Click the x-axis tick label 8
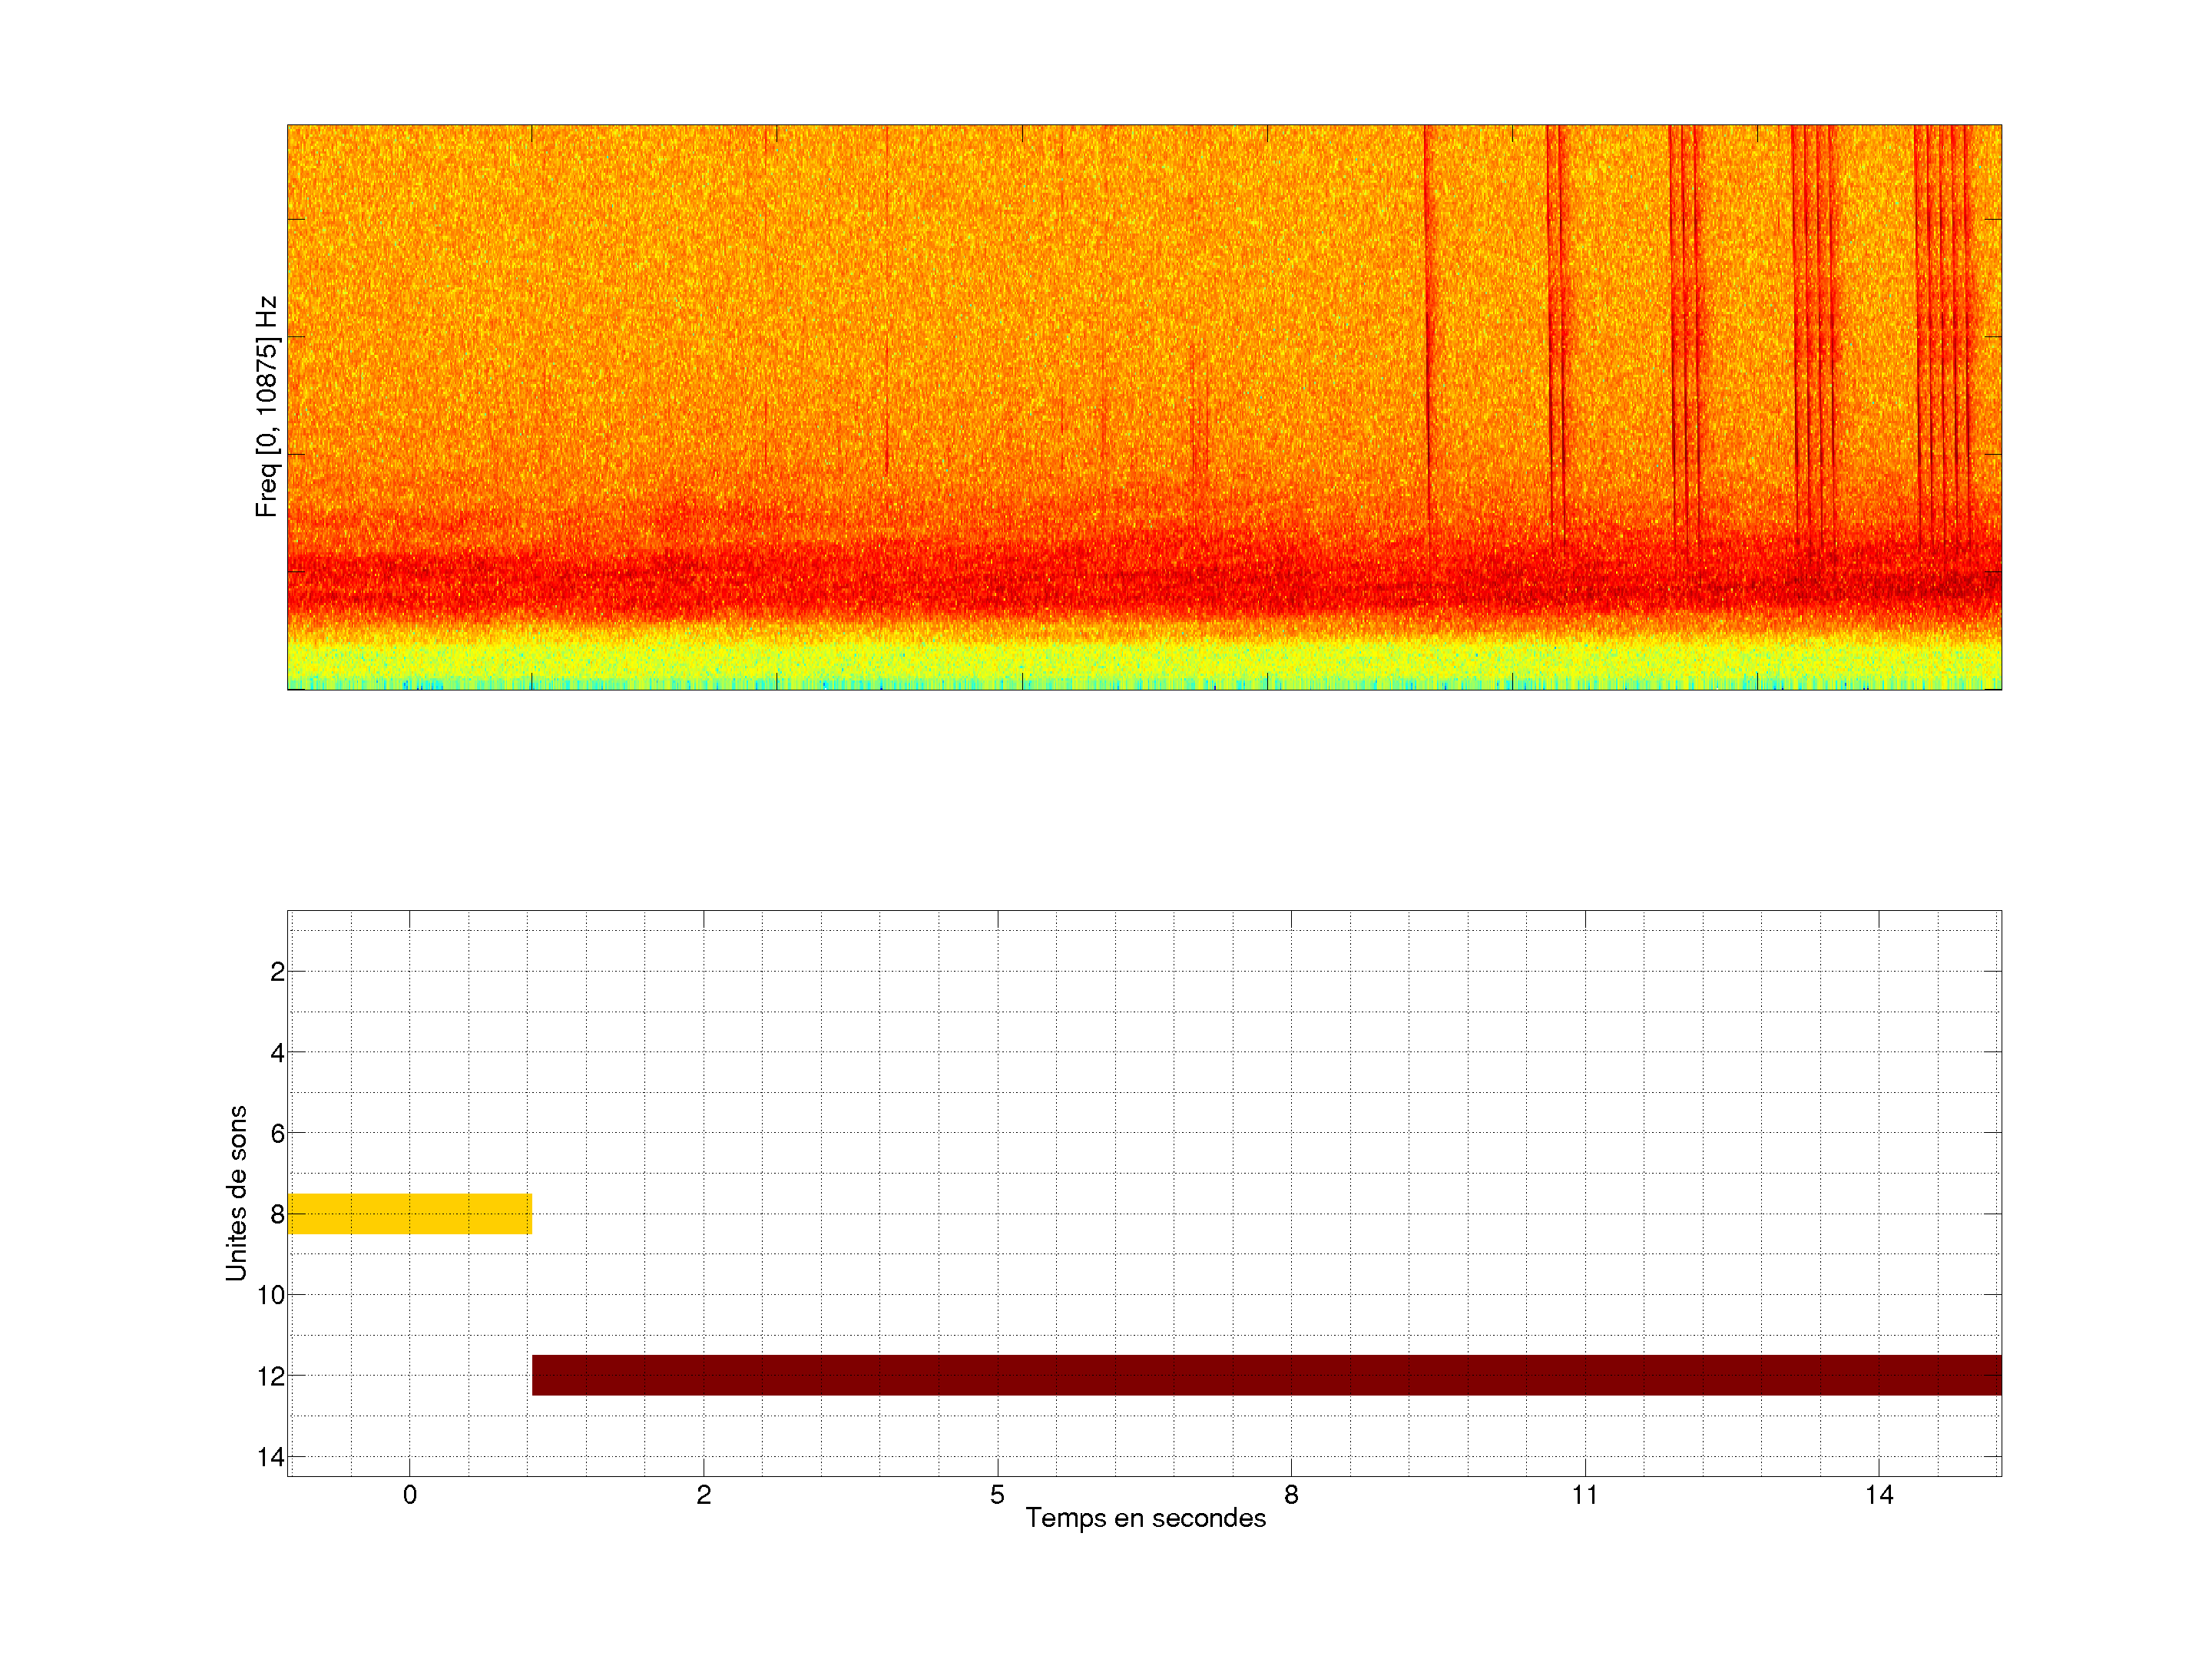Viewport: 2212px width, 1659px height. [x=1291, y=1495]
